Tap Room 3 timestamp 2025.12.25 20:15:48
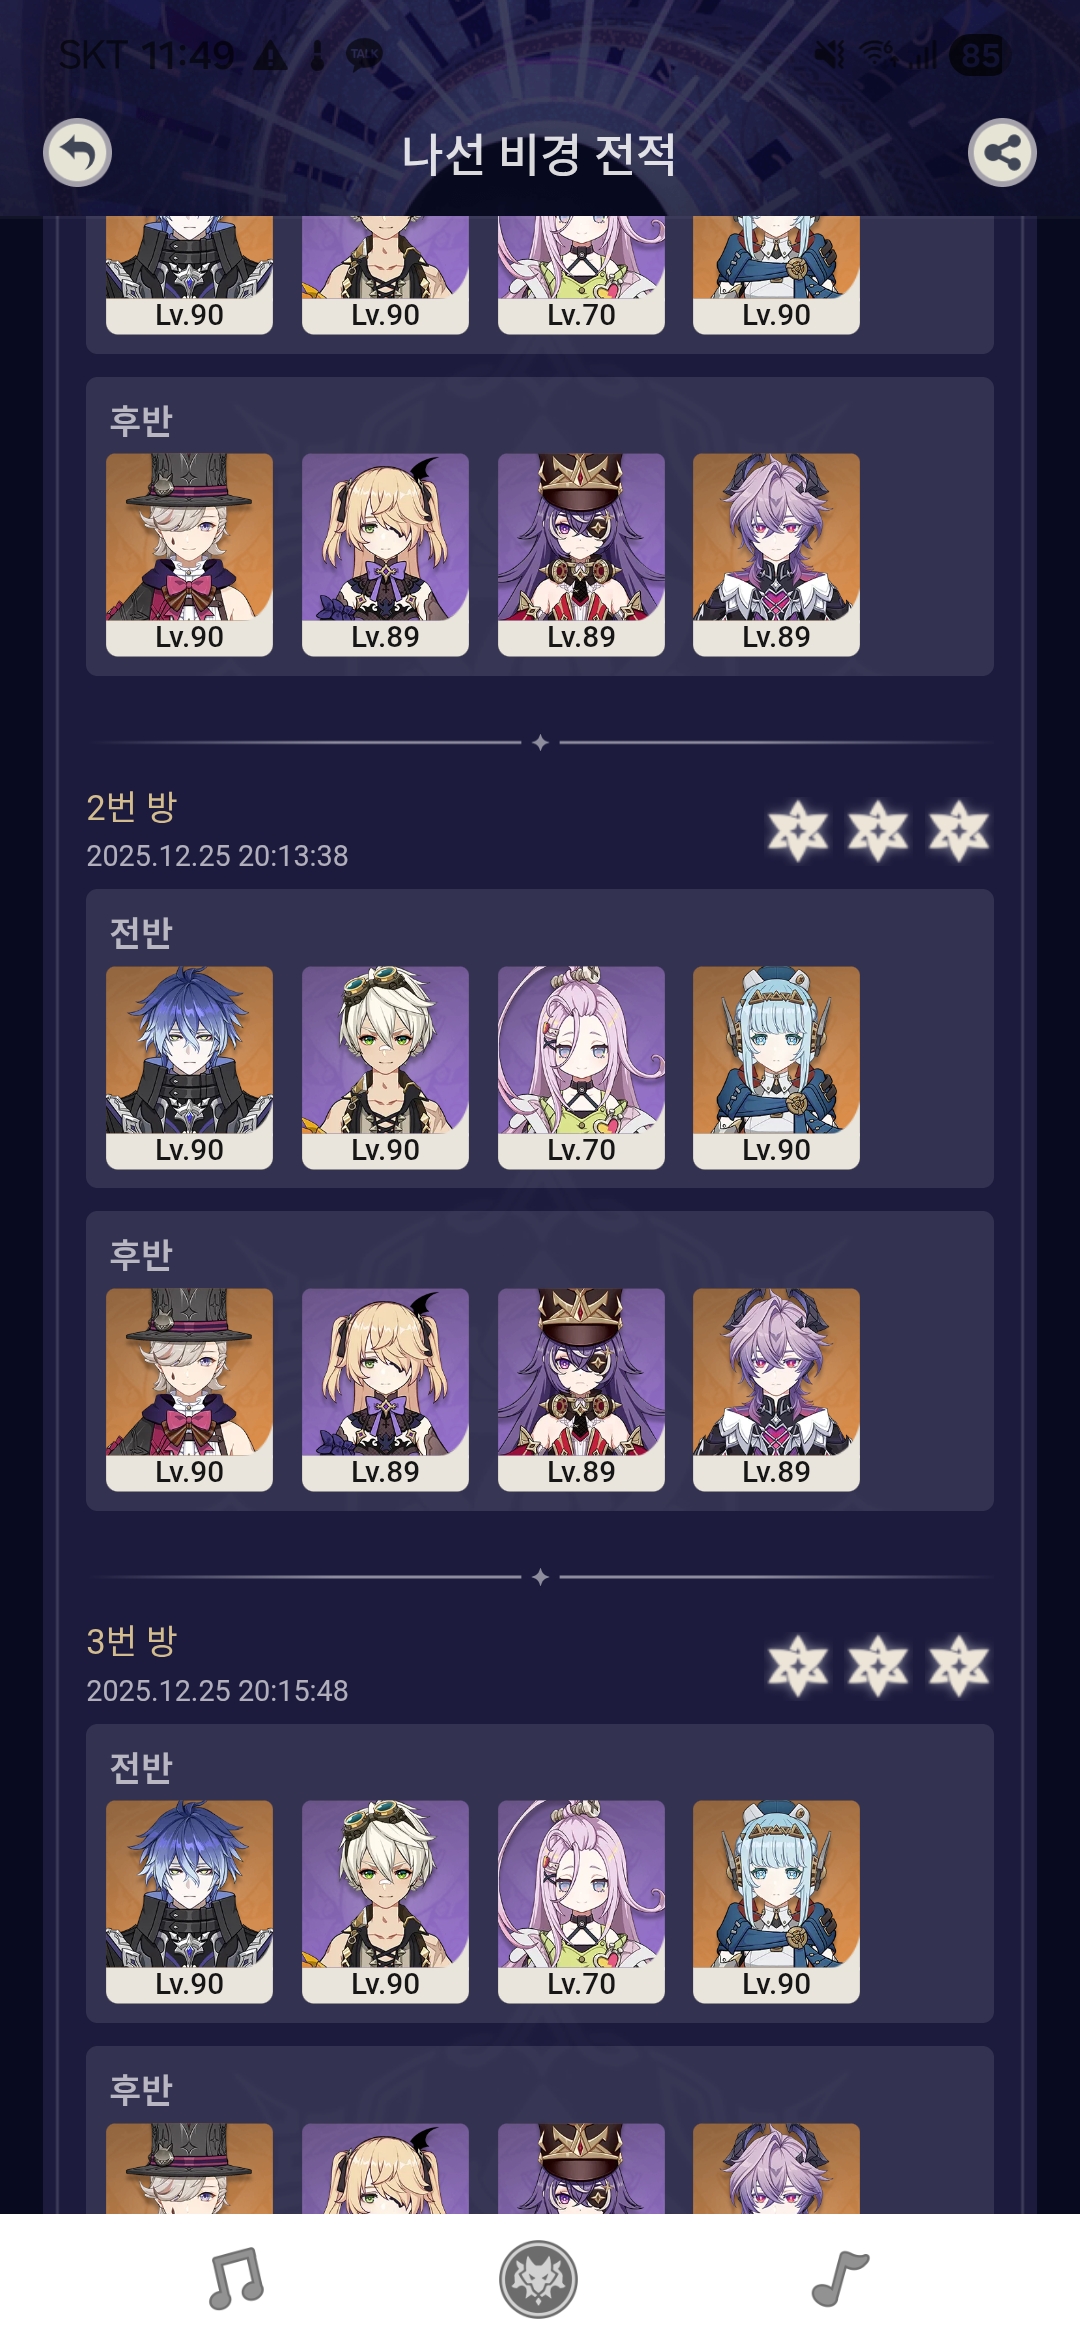Image resolution: width=1080 pixels, height=2340 pixels. click(217, 1690)
